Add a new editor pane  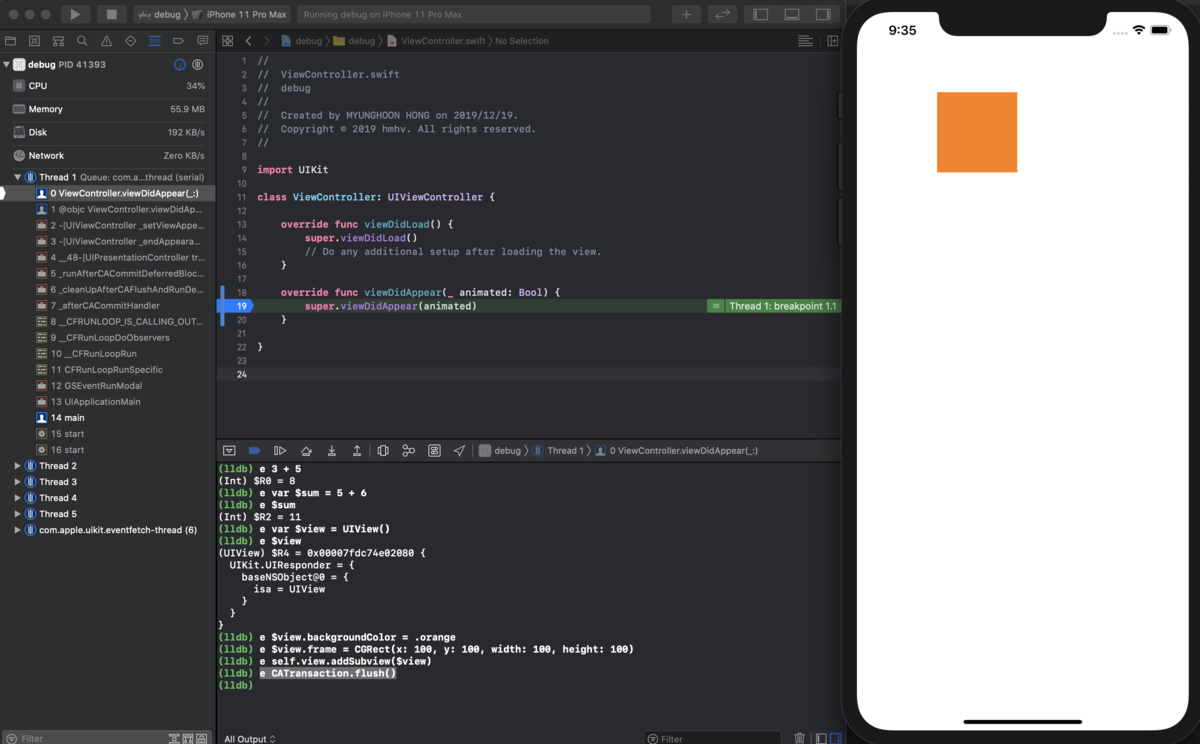point(832,41)
